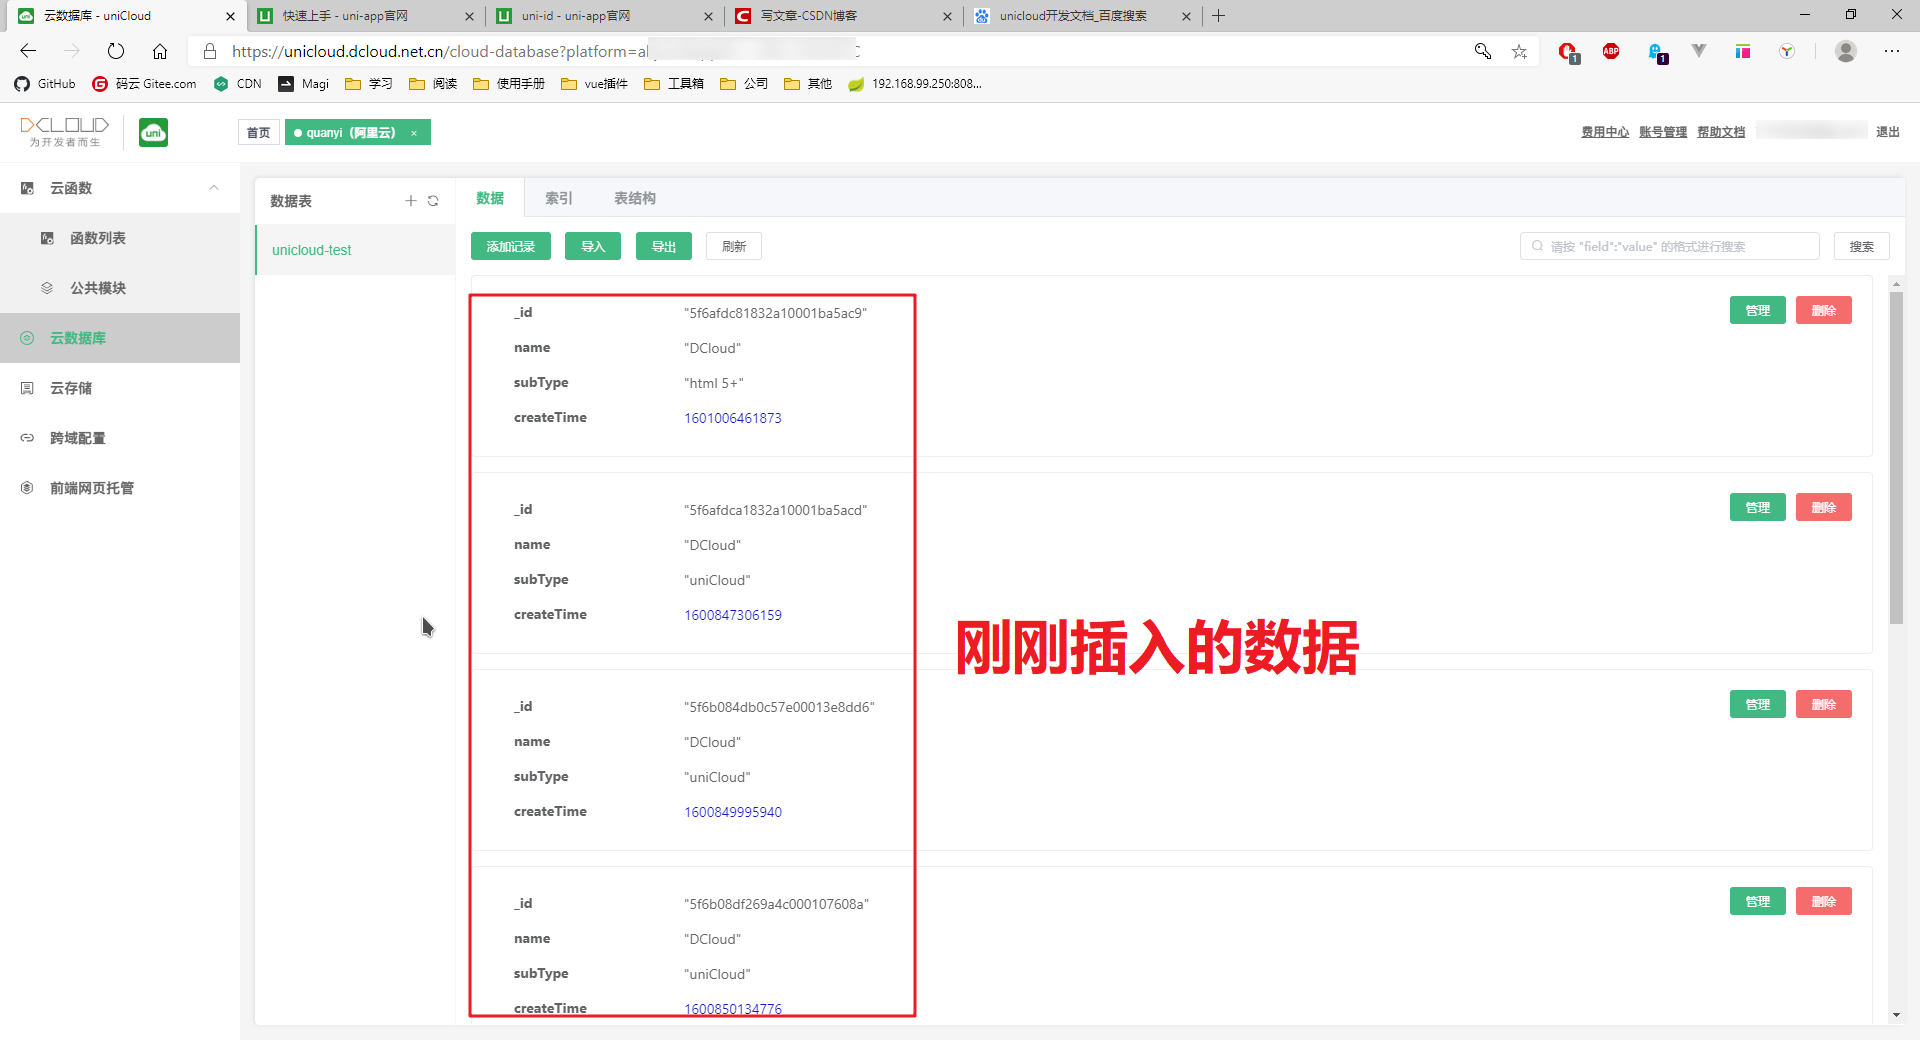1920x1040 pixels.
Task: Click the 搜索 button
Action: point(1862,246)
